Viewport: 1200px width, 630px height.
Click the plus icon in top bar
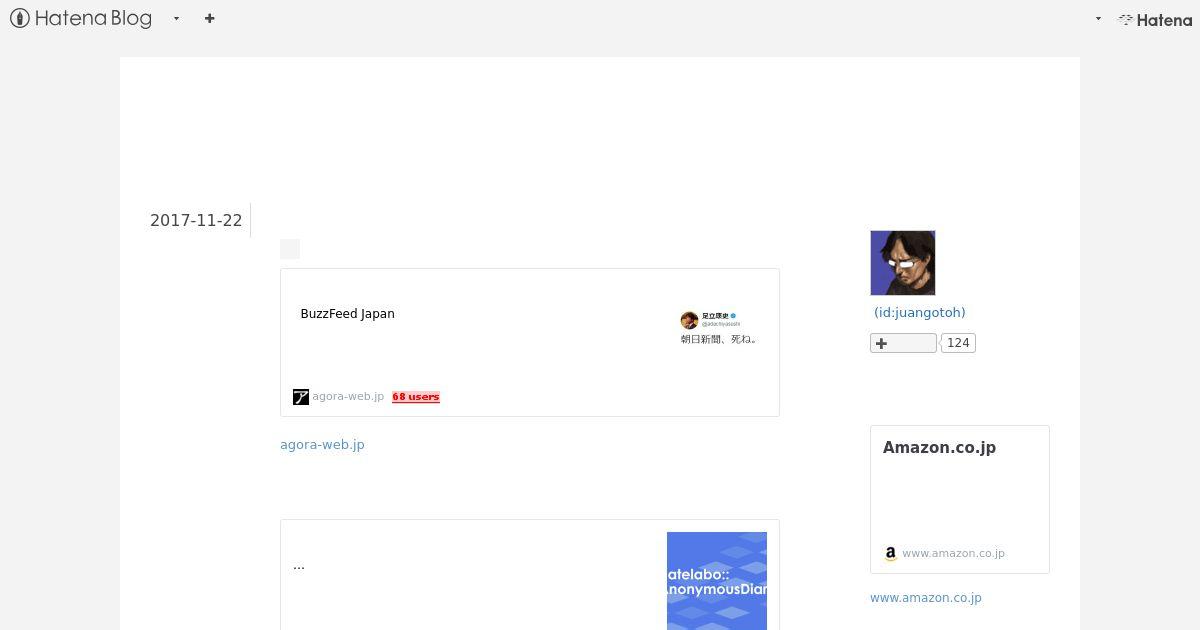(x=209, y=18)
